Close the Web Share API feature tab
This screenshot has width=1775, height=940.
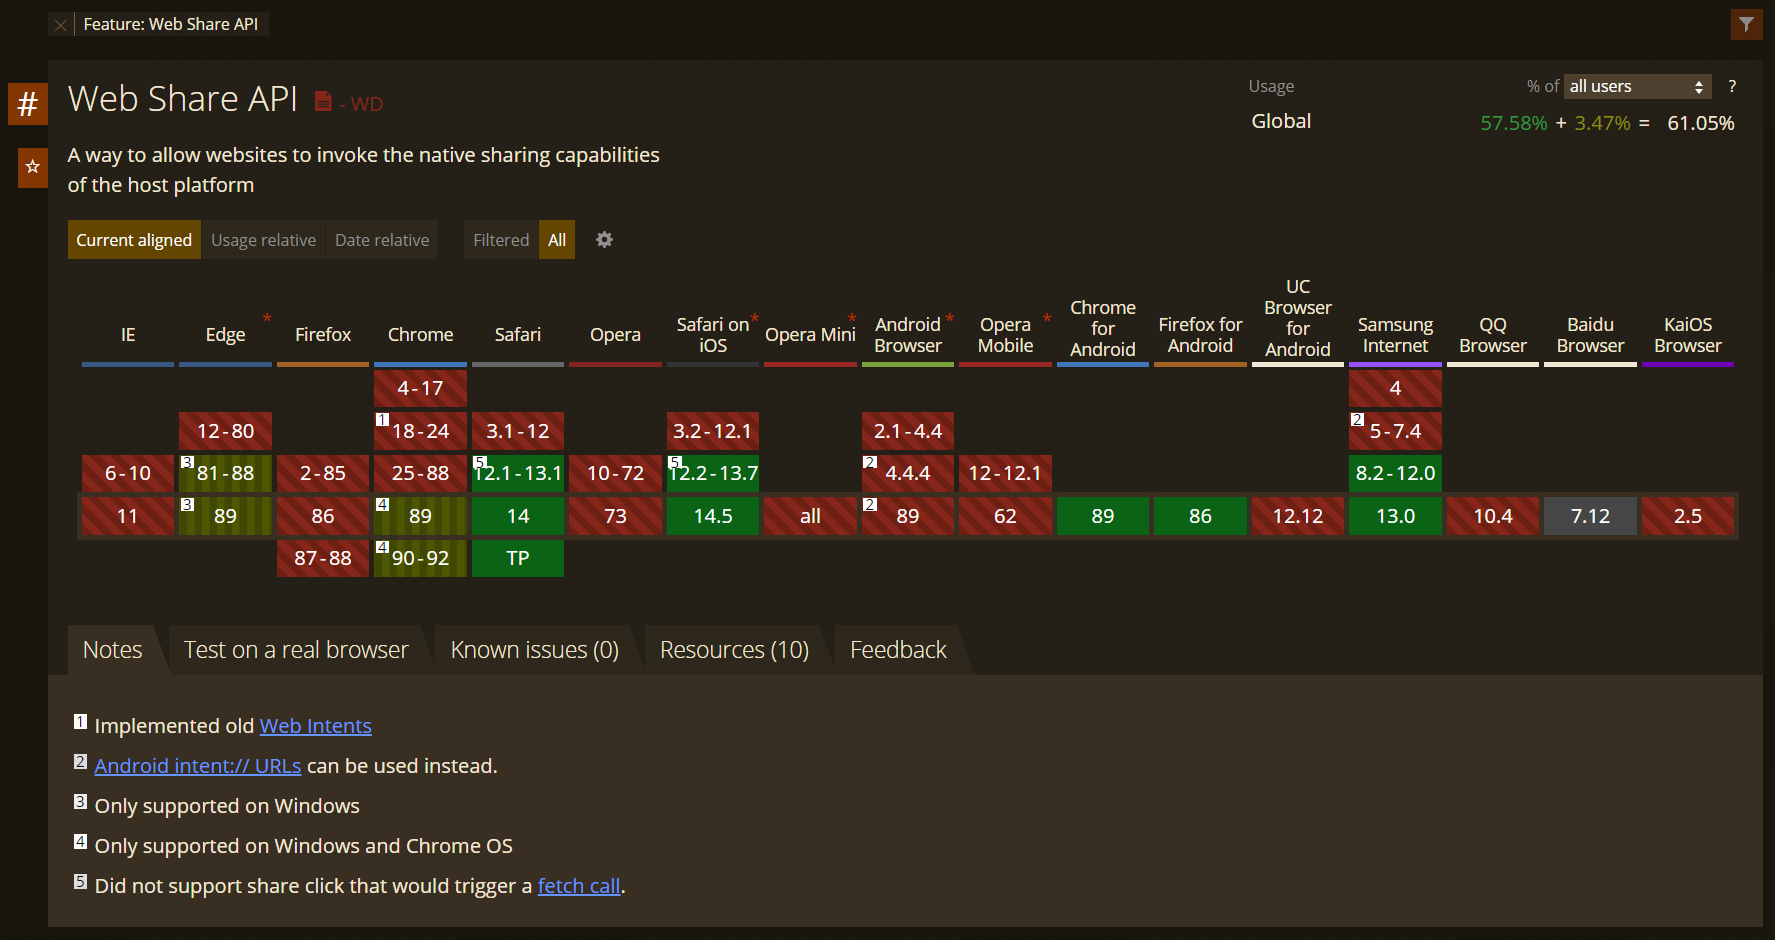point(59,24)
